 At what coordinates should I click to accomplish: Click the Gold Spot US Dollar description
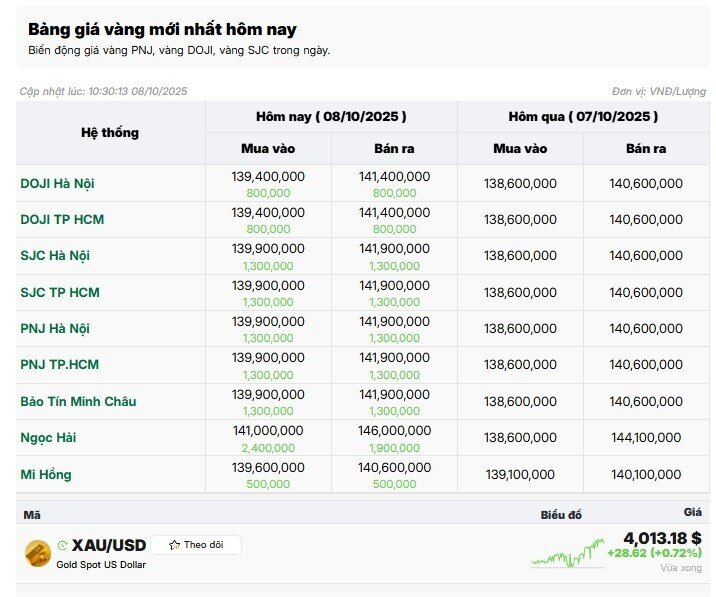click(x=101, y=565)
